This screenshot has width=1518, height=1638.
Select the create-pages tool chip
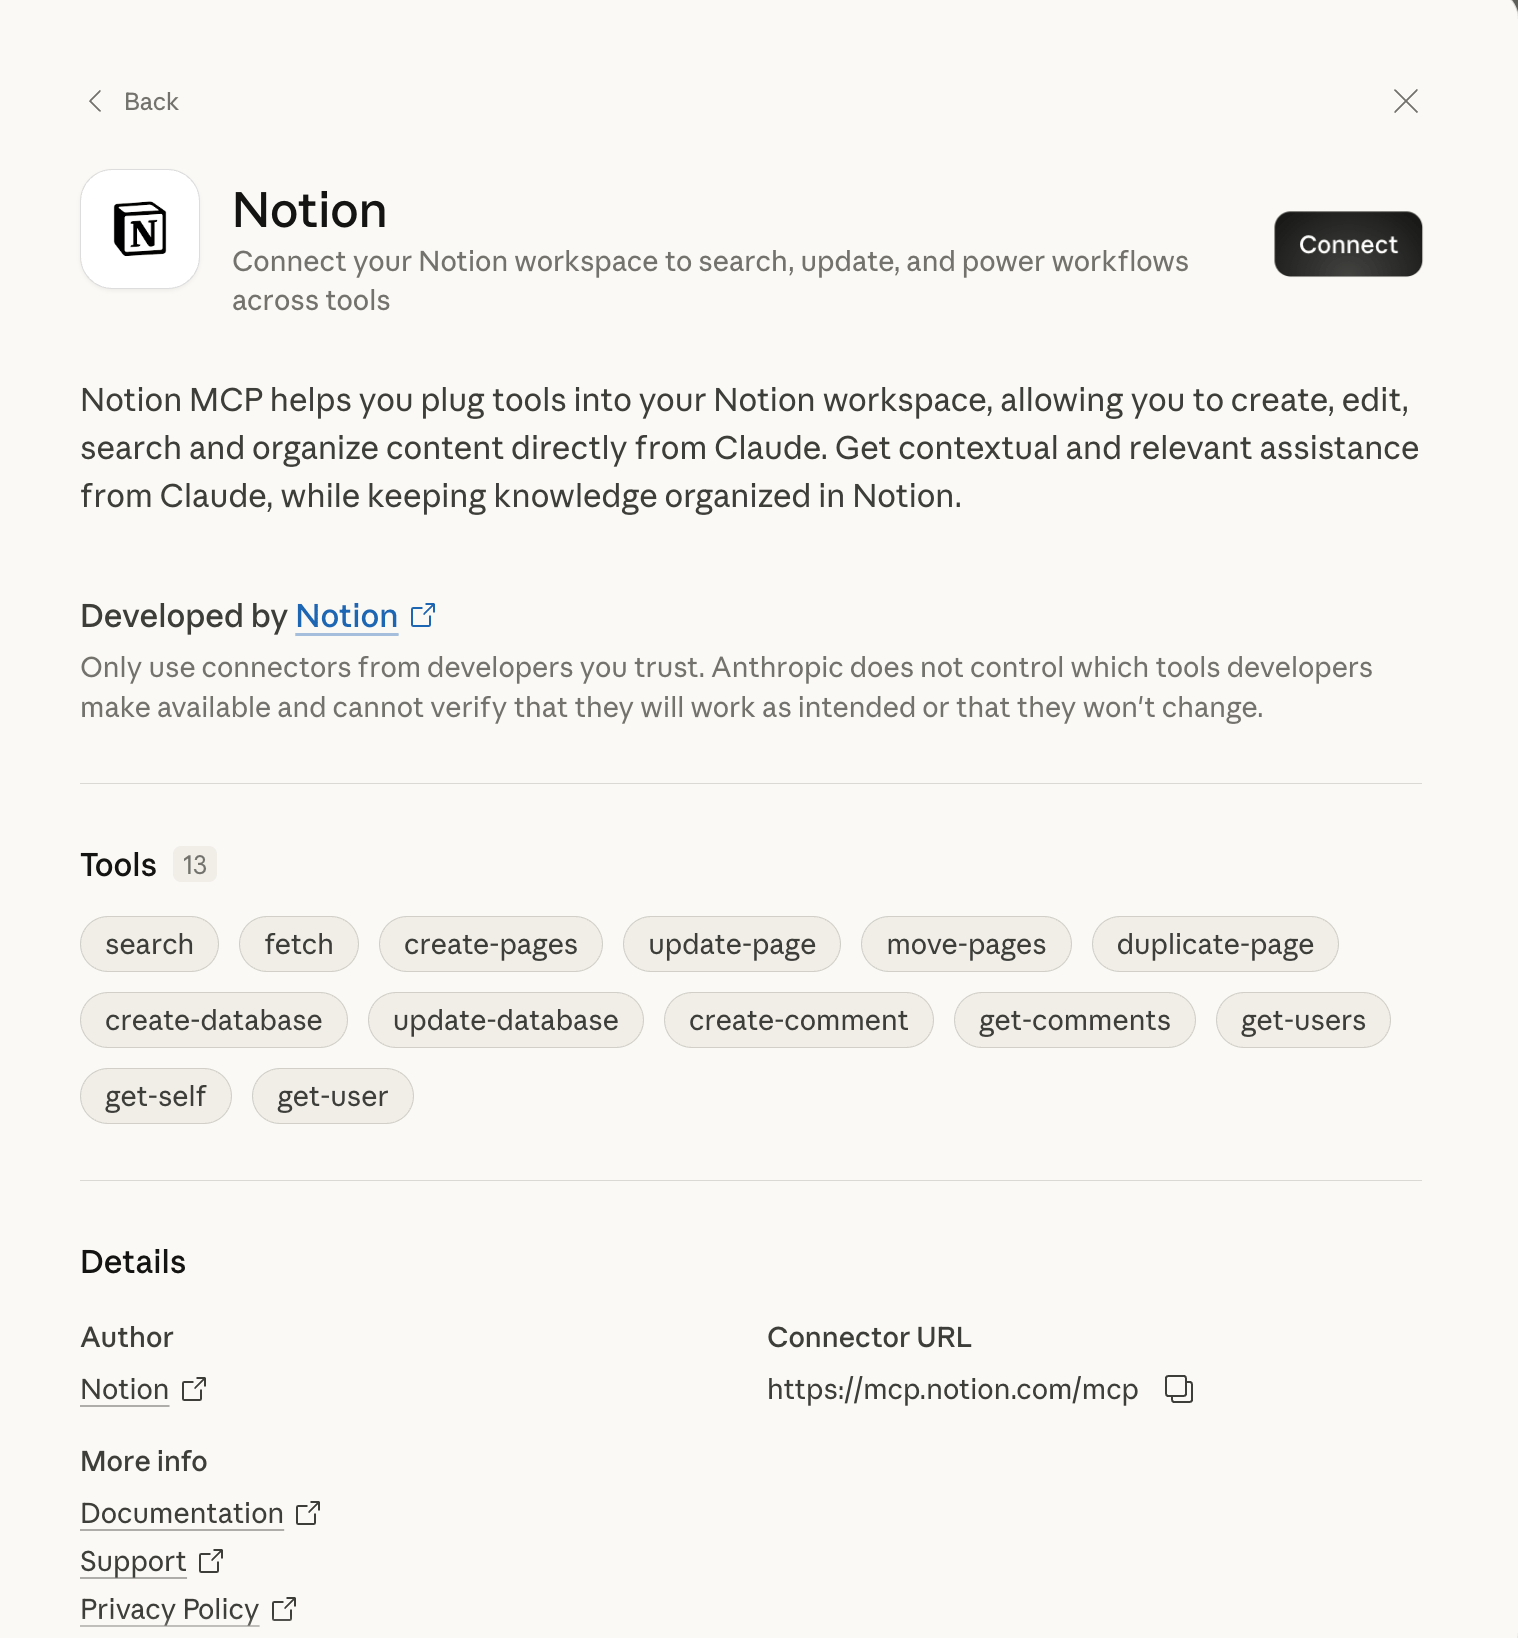coord(490,944)
